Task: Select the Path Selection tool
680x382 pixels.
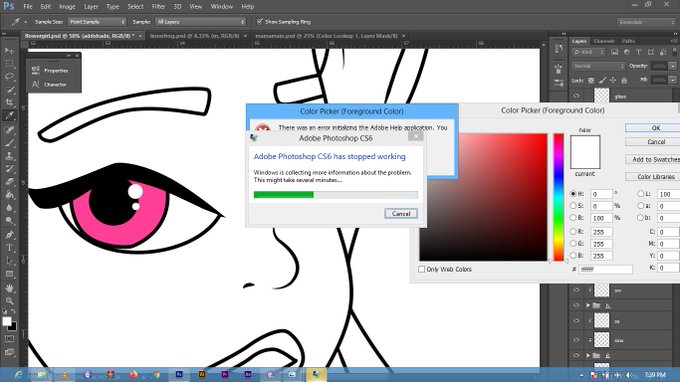Action: 9,261
